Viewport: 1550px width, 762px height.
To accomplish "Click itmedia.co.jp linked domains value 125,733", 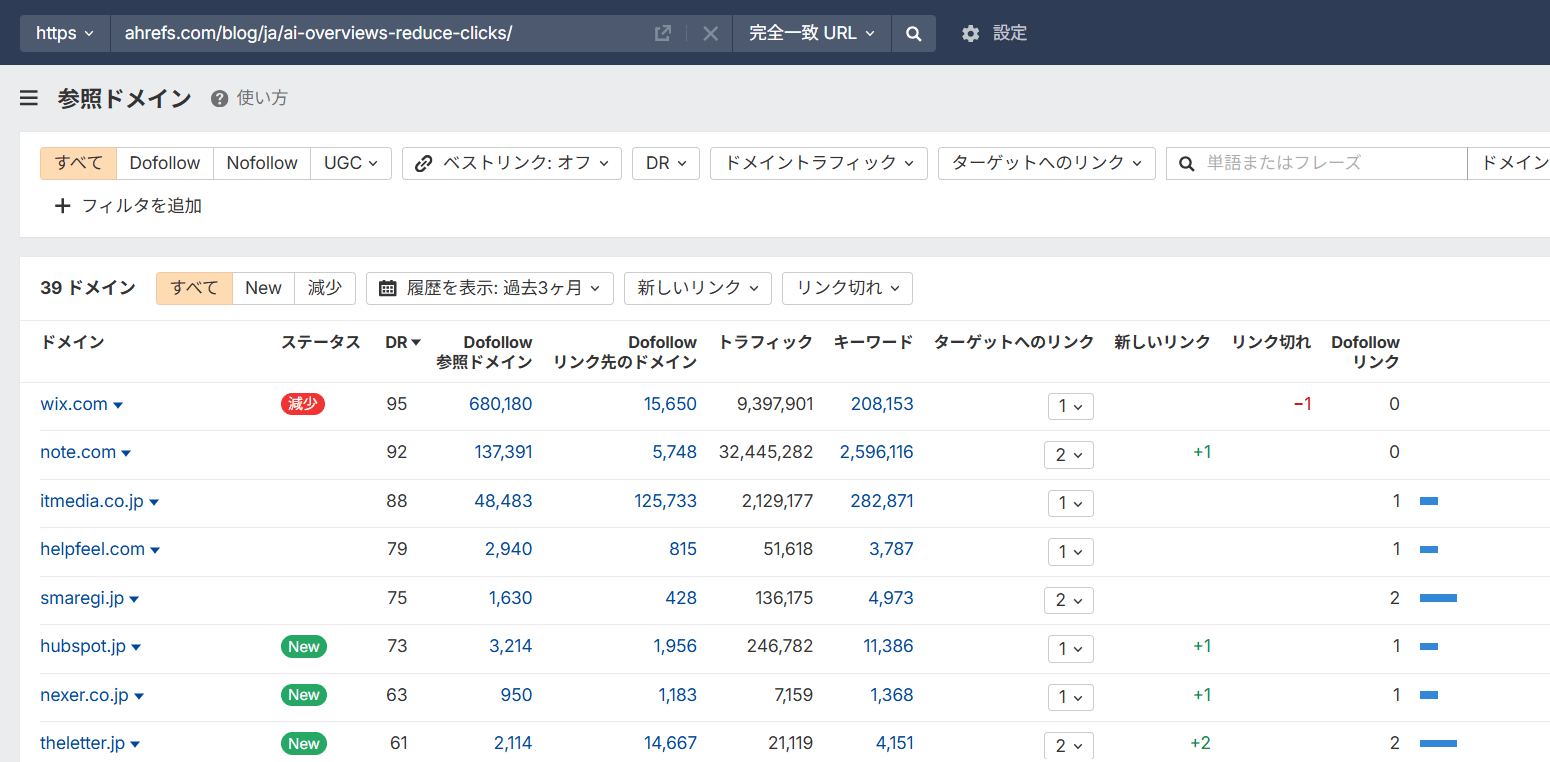I will [x=665, y=501].
